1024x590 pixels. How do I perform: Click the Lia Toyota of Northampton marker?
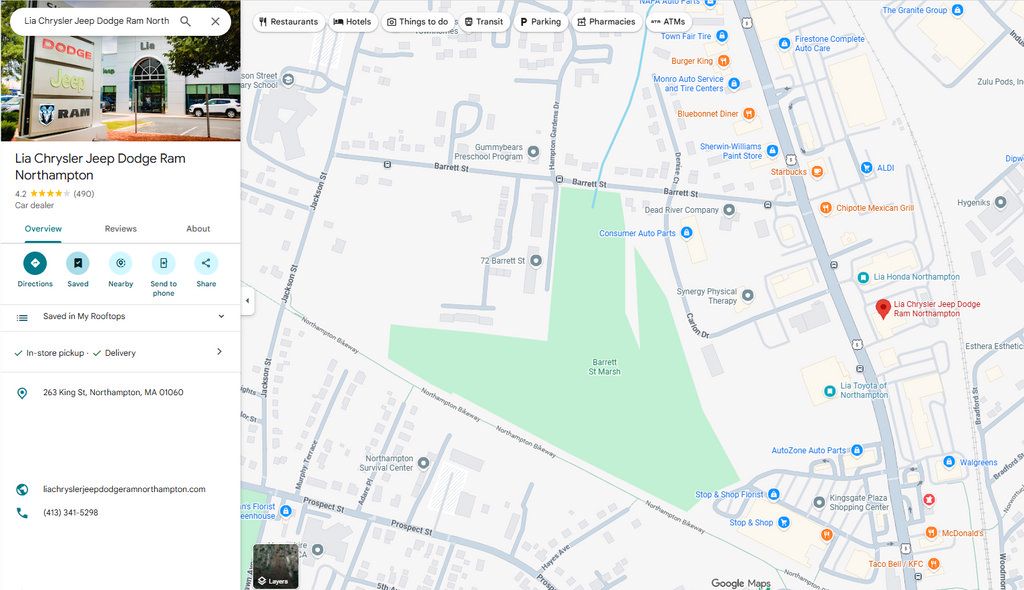click(829, 391)
